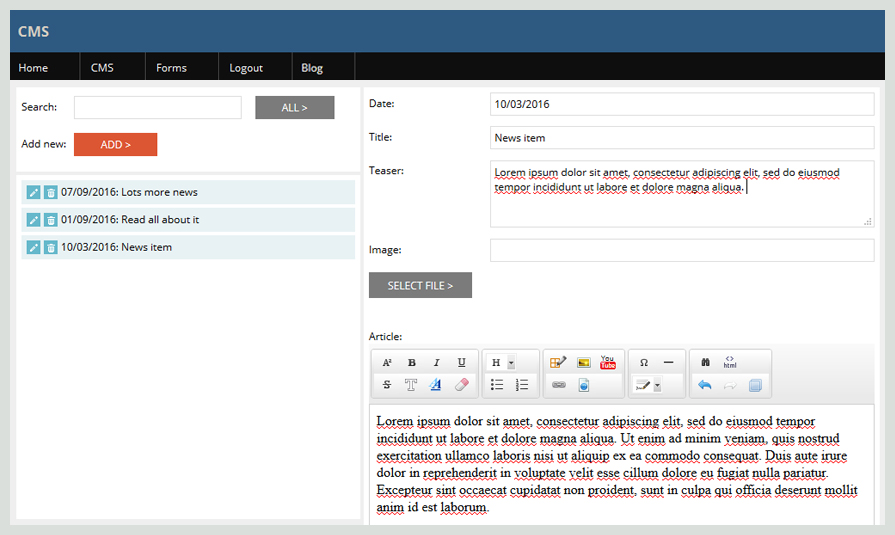
Task: Click inside the Teaser text area
Action: [x=682, y=194]
